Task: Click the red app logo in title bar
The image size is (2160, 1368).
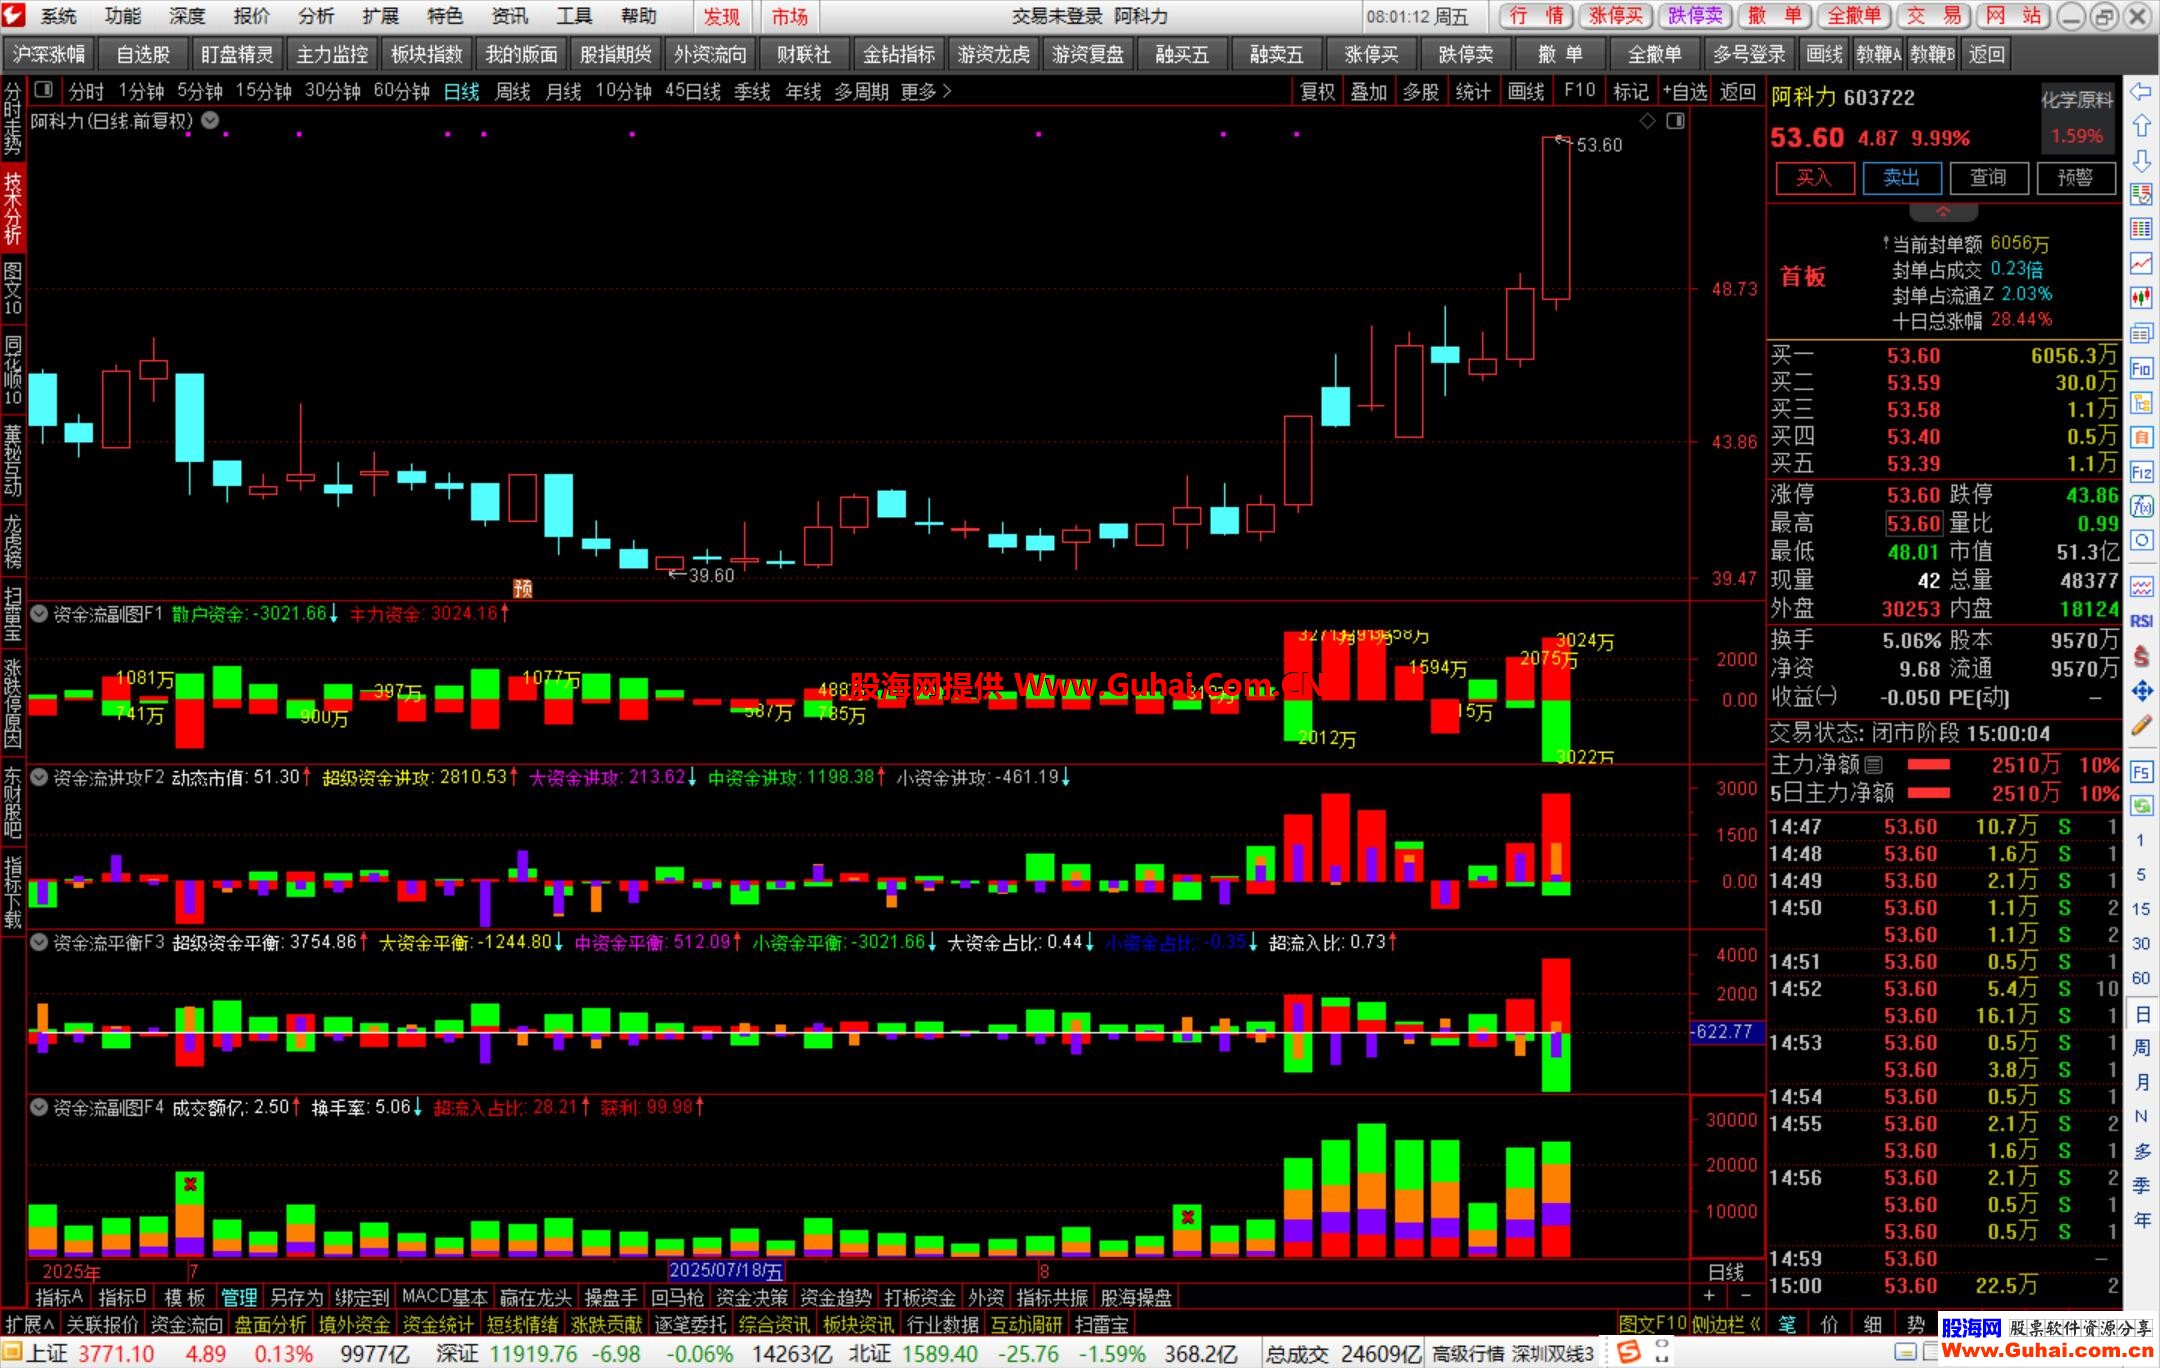Action: click(x=14, y=15)
